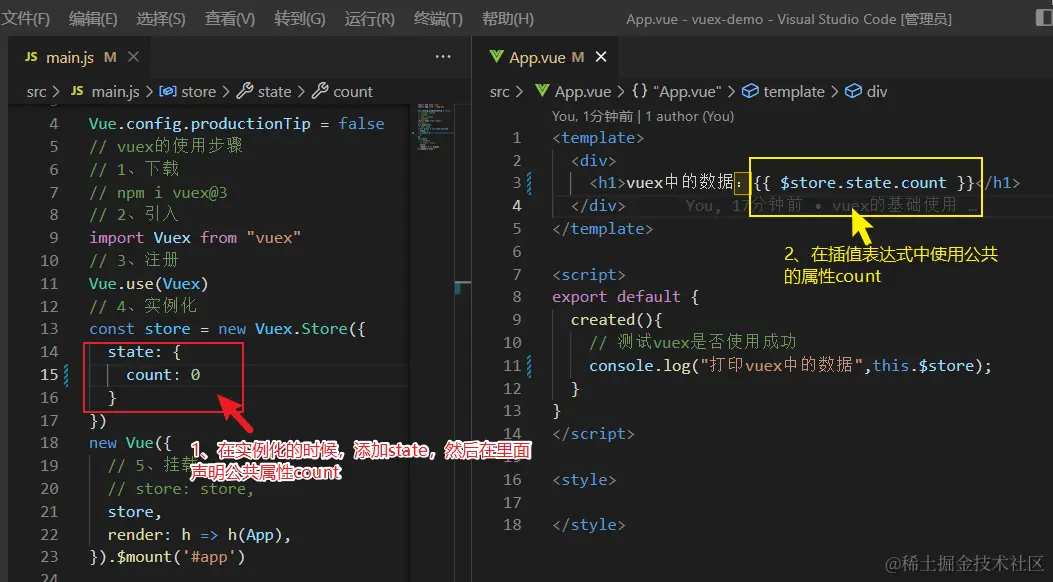Click the 'created(){' line

[616, 320]
